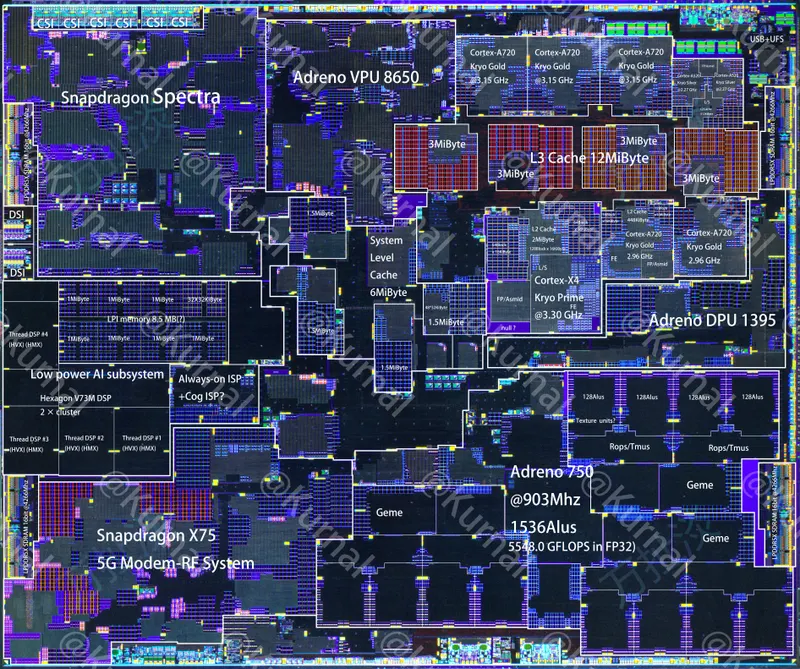Screen dimensions: 800x669
Task: Select the "Cortex-X4" label
Action: pyautogui.click(x=557, y=280)
